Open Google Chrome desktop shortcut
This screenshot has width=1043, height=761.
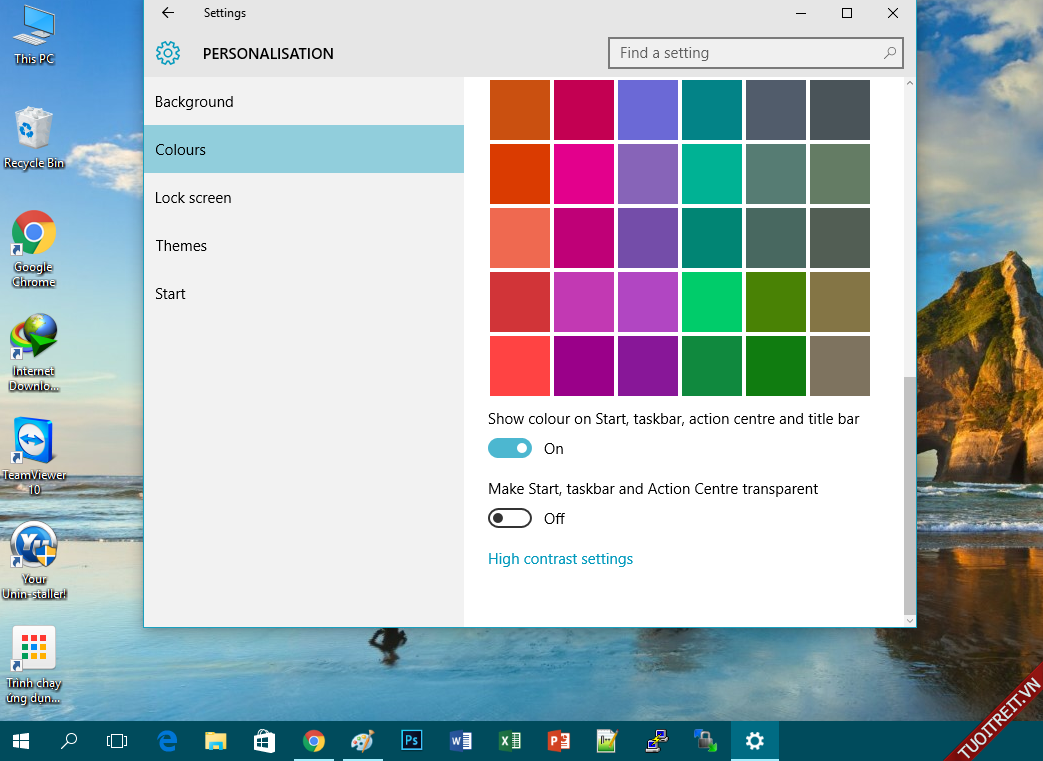coord(34,234)
